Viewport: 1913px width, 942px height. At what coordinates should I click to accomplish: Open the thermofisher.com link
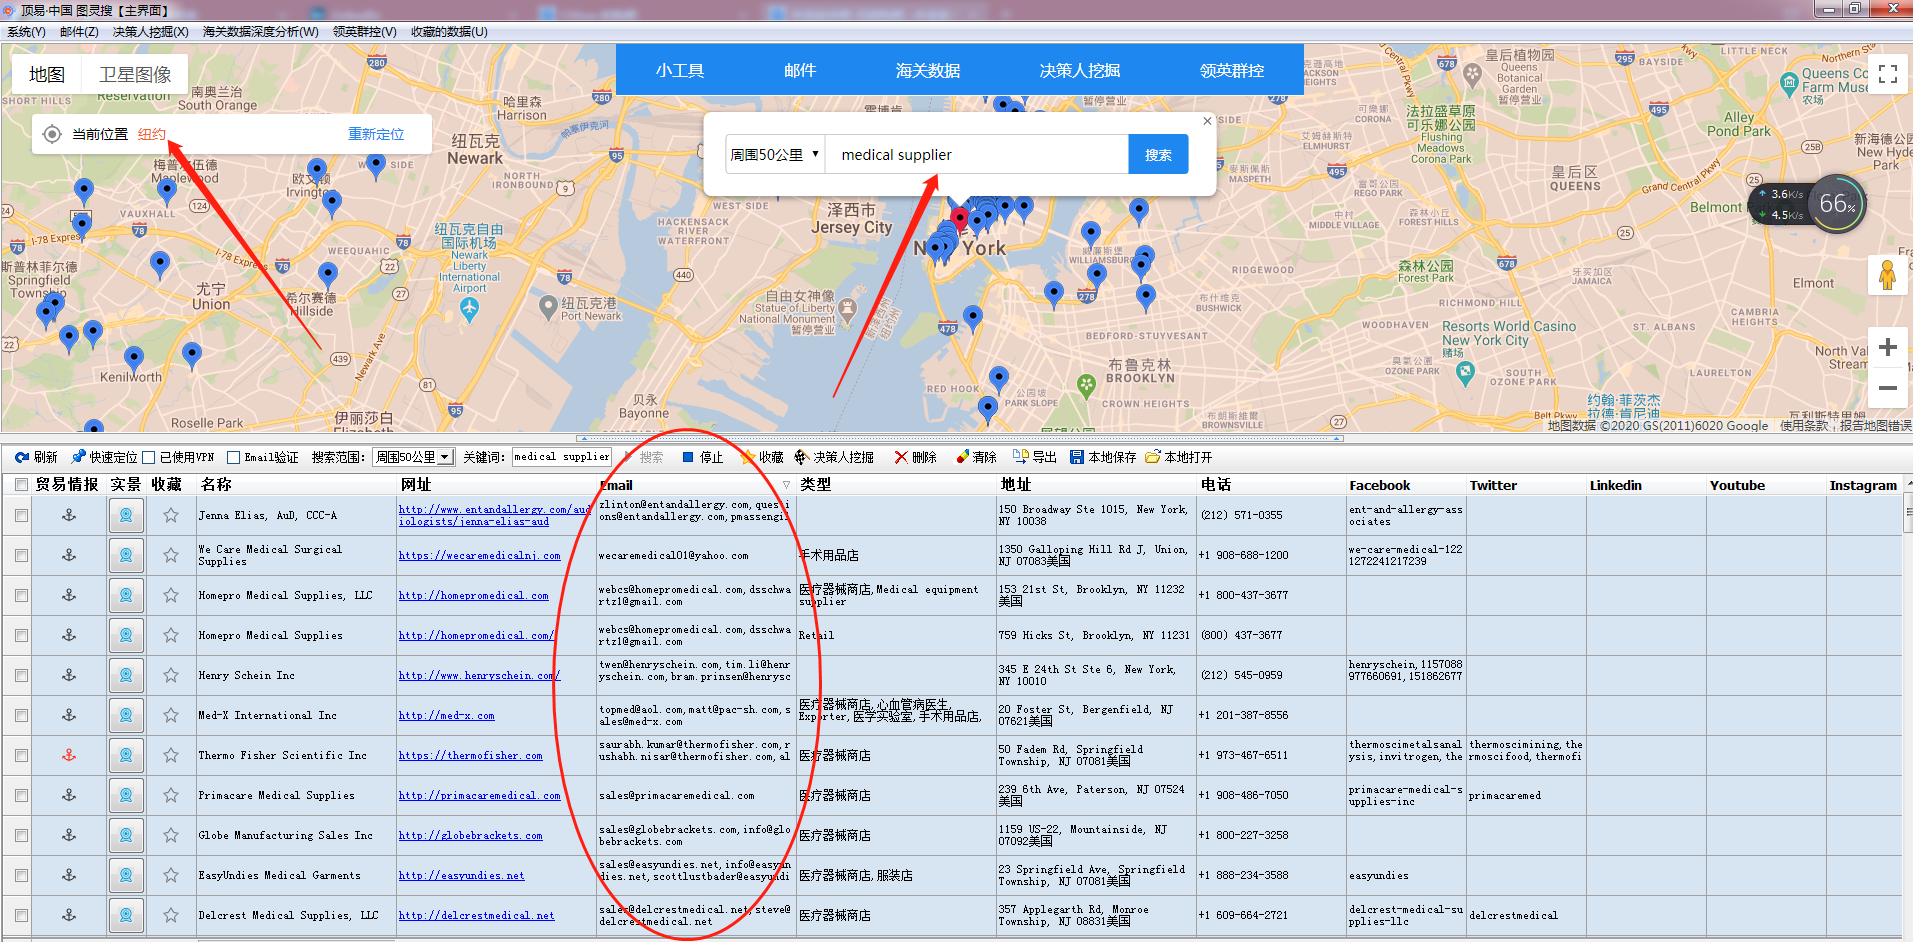pos(470,755)
